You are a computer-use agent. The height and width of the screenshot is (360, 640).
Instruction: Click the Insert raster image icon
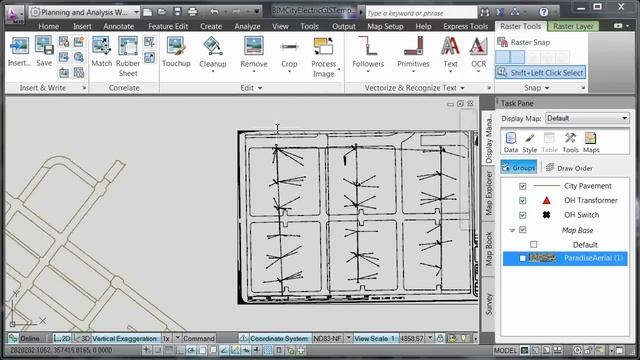pyautogui.click(x=19, y=46)
